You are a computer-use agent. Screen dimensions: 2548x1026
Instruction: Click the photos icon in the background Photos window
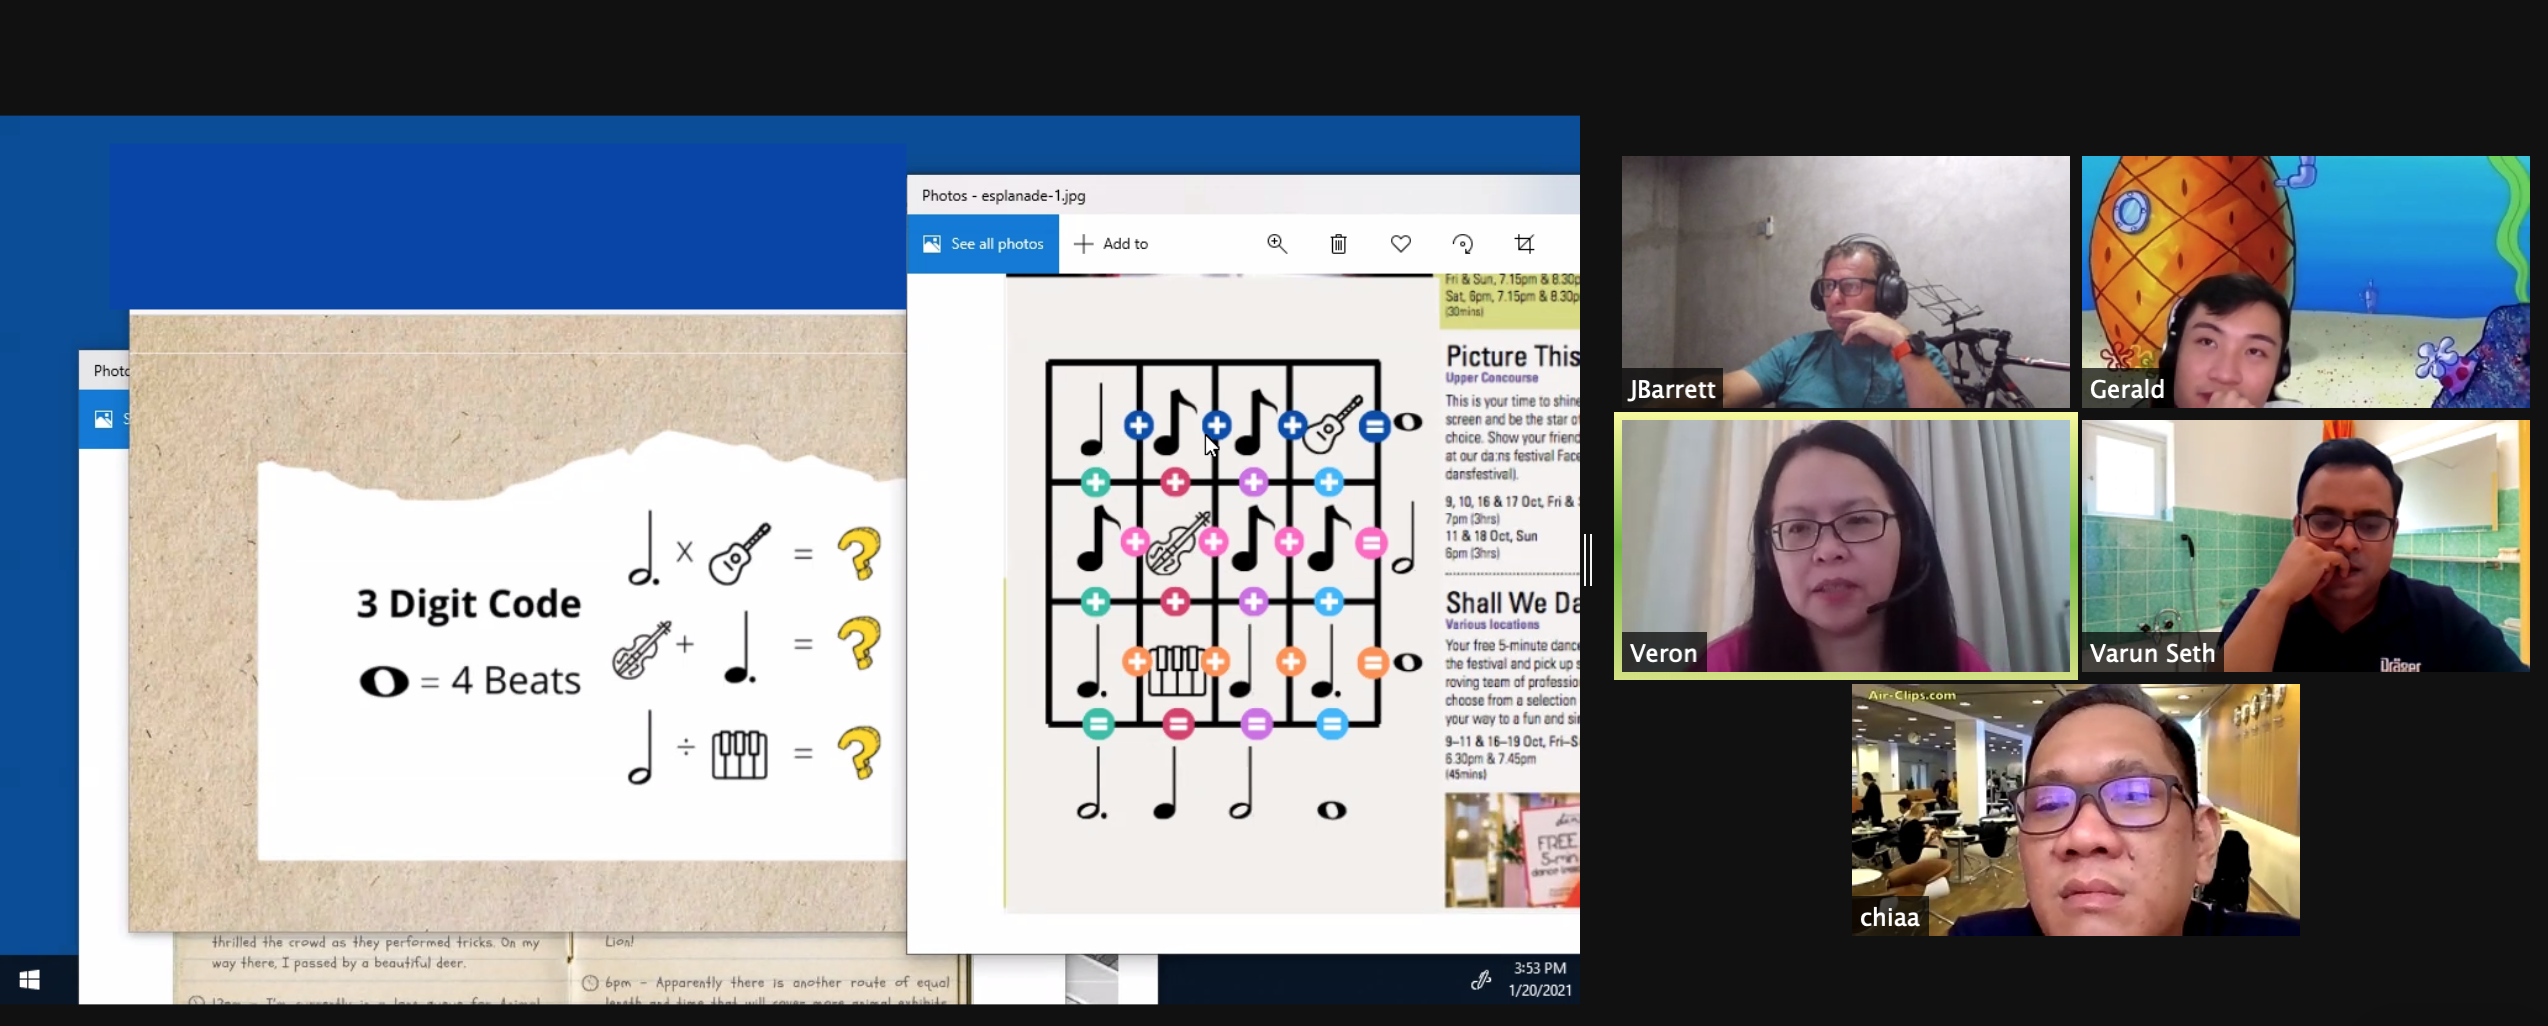tap(103, 419)
